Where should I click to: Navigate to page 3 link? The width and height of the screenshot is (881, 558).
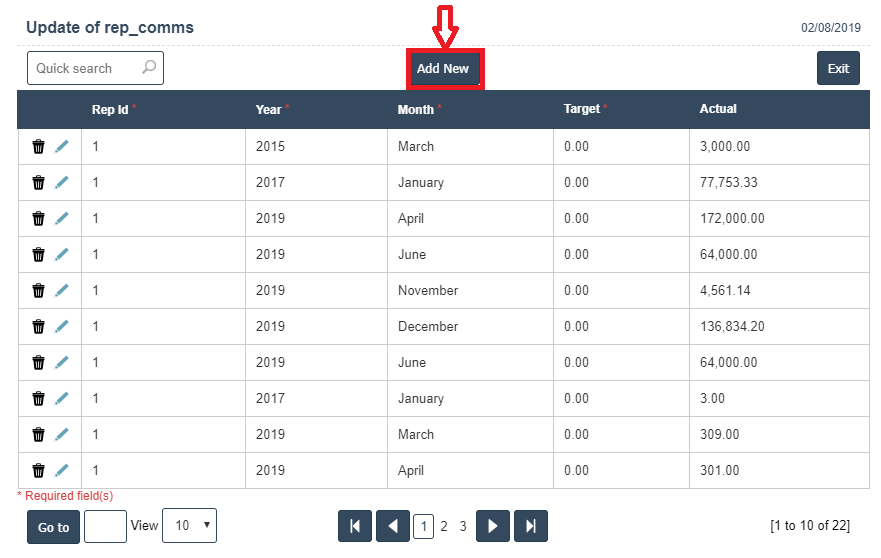[463, 526]
